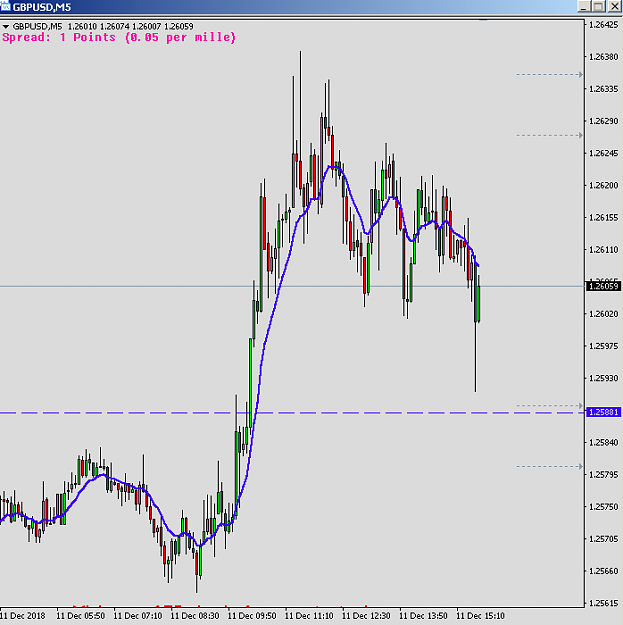Image resolution: width=623 pixels, height=625 pixels.
Task: Click the 11 Dec 12:30 time label
Action: [366, 616]
